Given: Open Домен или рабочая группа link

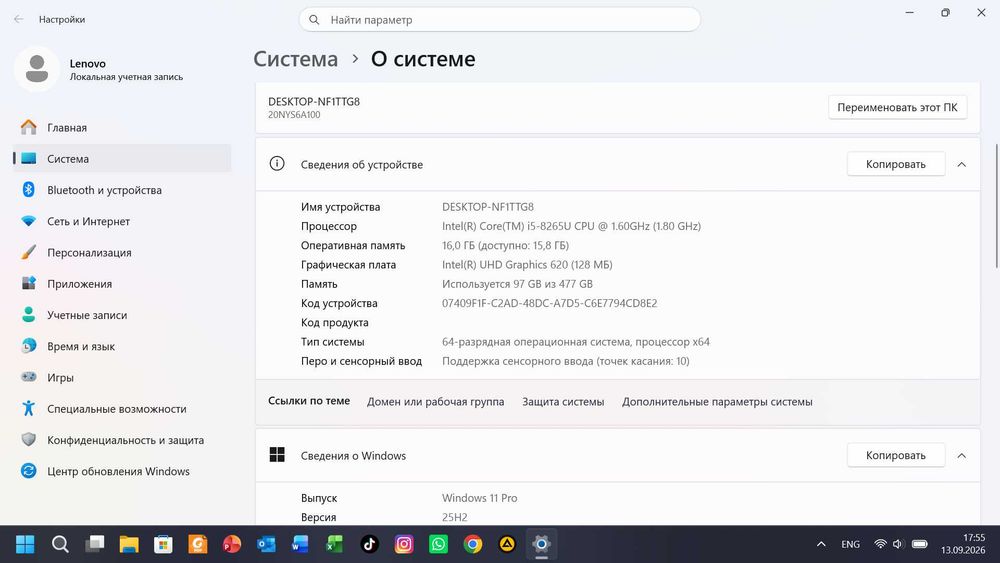Looking at the screenshot, I should pos(435,402).
